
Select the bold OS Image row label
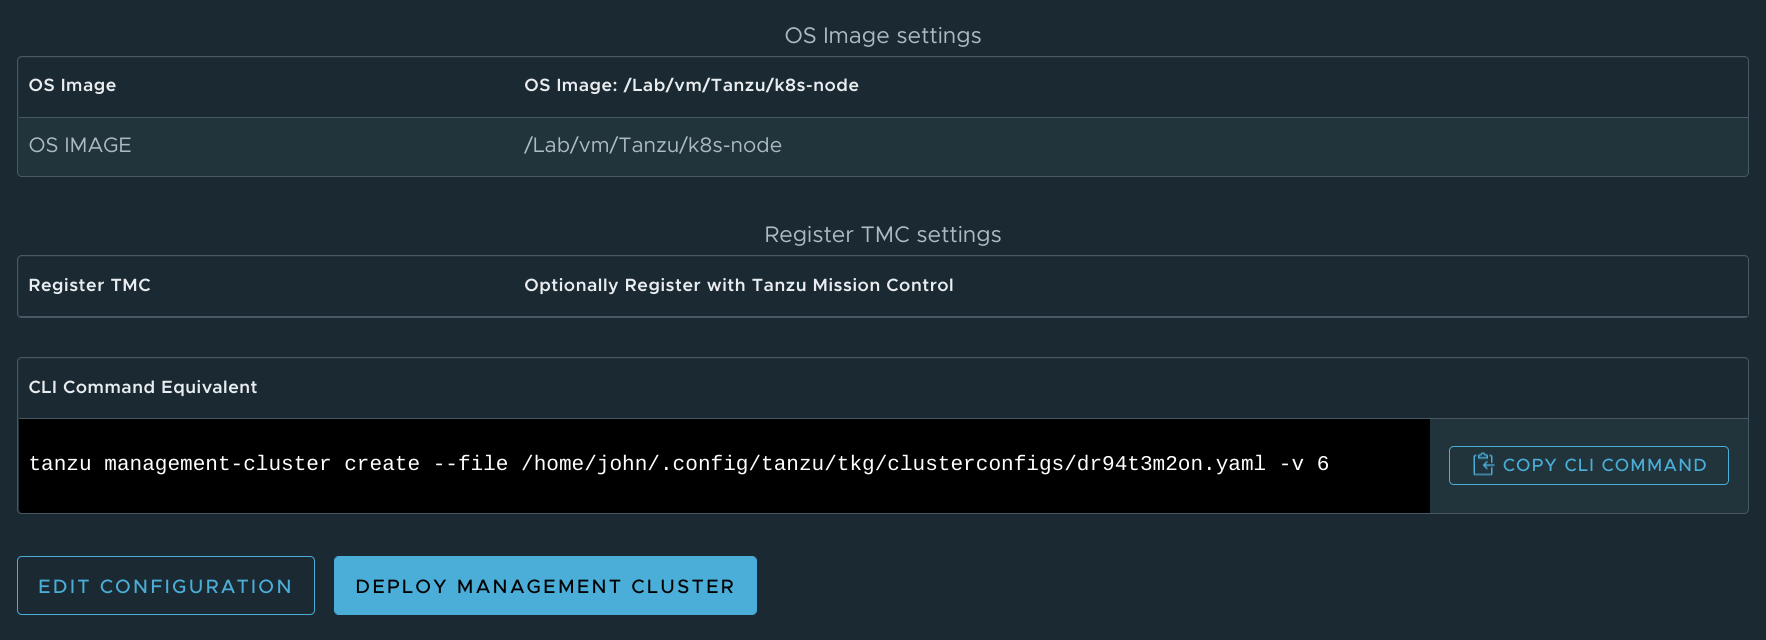coord(72,86)
